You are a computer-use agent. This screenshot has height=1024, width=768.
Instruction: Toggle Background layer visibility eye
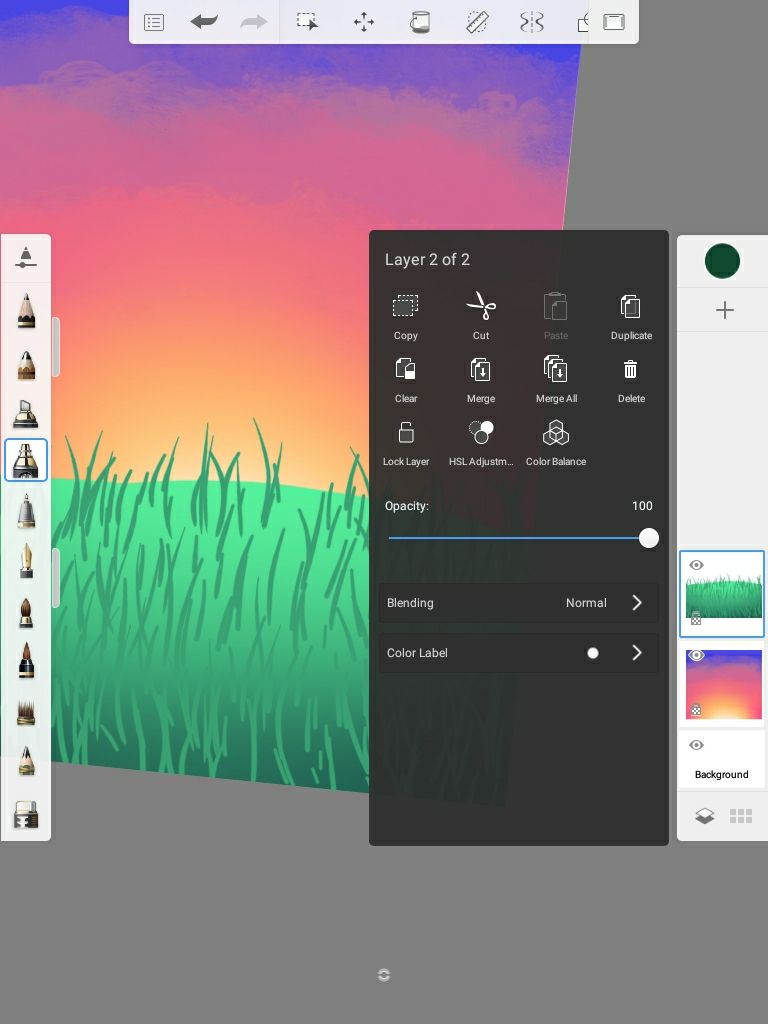696,745
